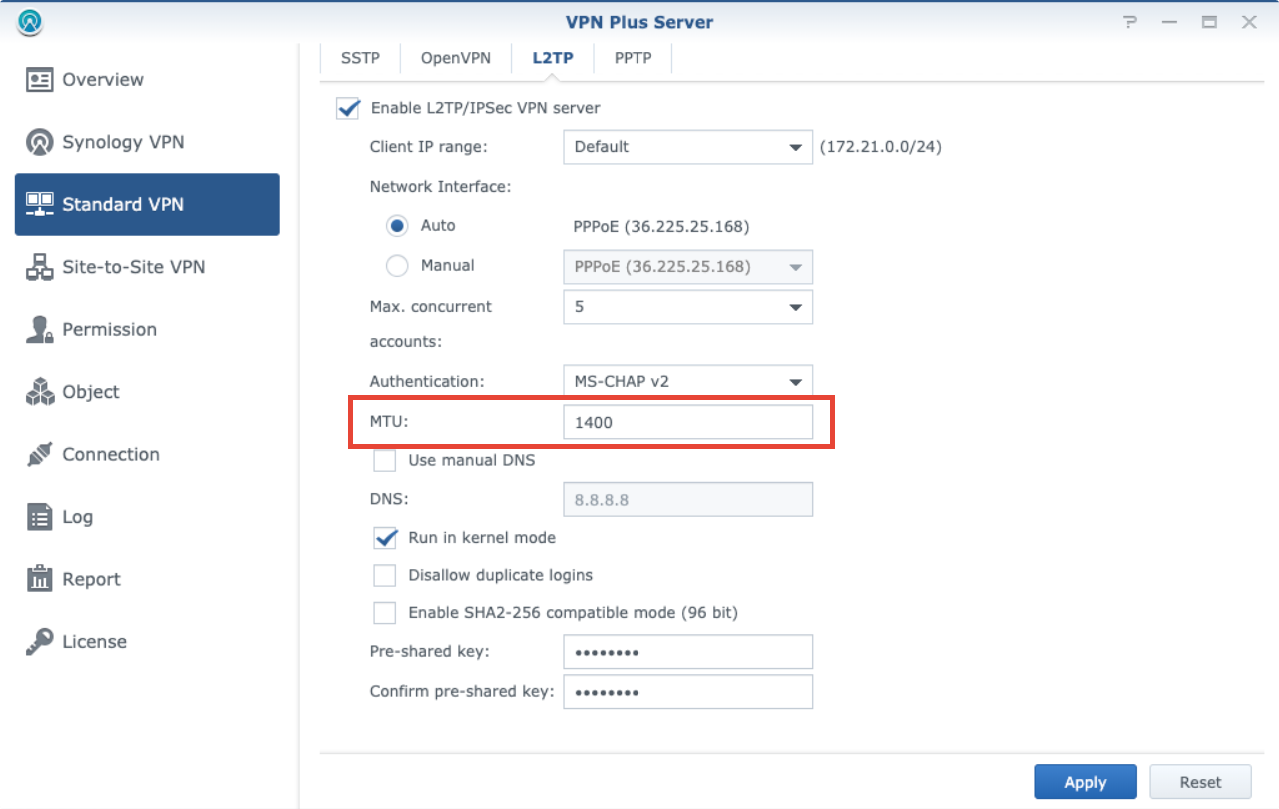Check Disallow duplicate logins
The height and width of the screenshot is (809, 1279).
[385, 576]
